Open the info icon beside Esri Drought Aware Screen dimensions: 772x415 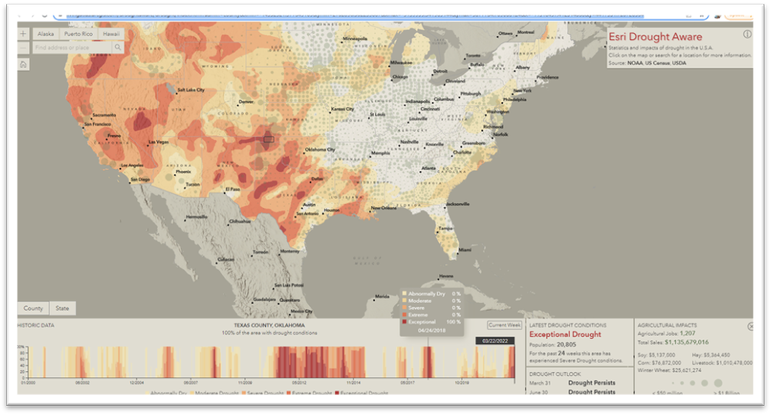747,34
